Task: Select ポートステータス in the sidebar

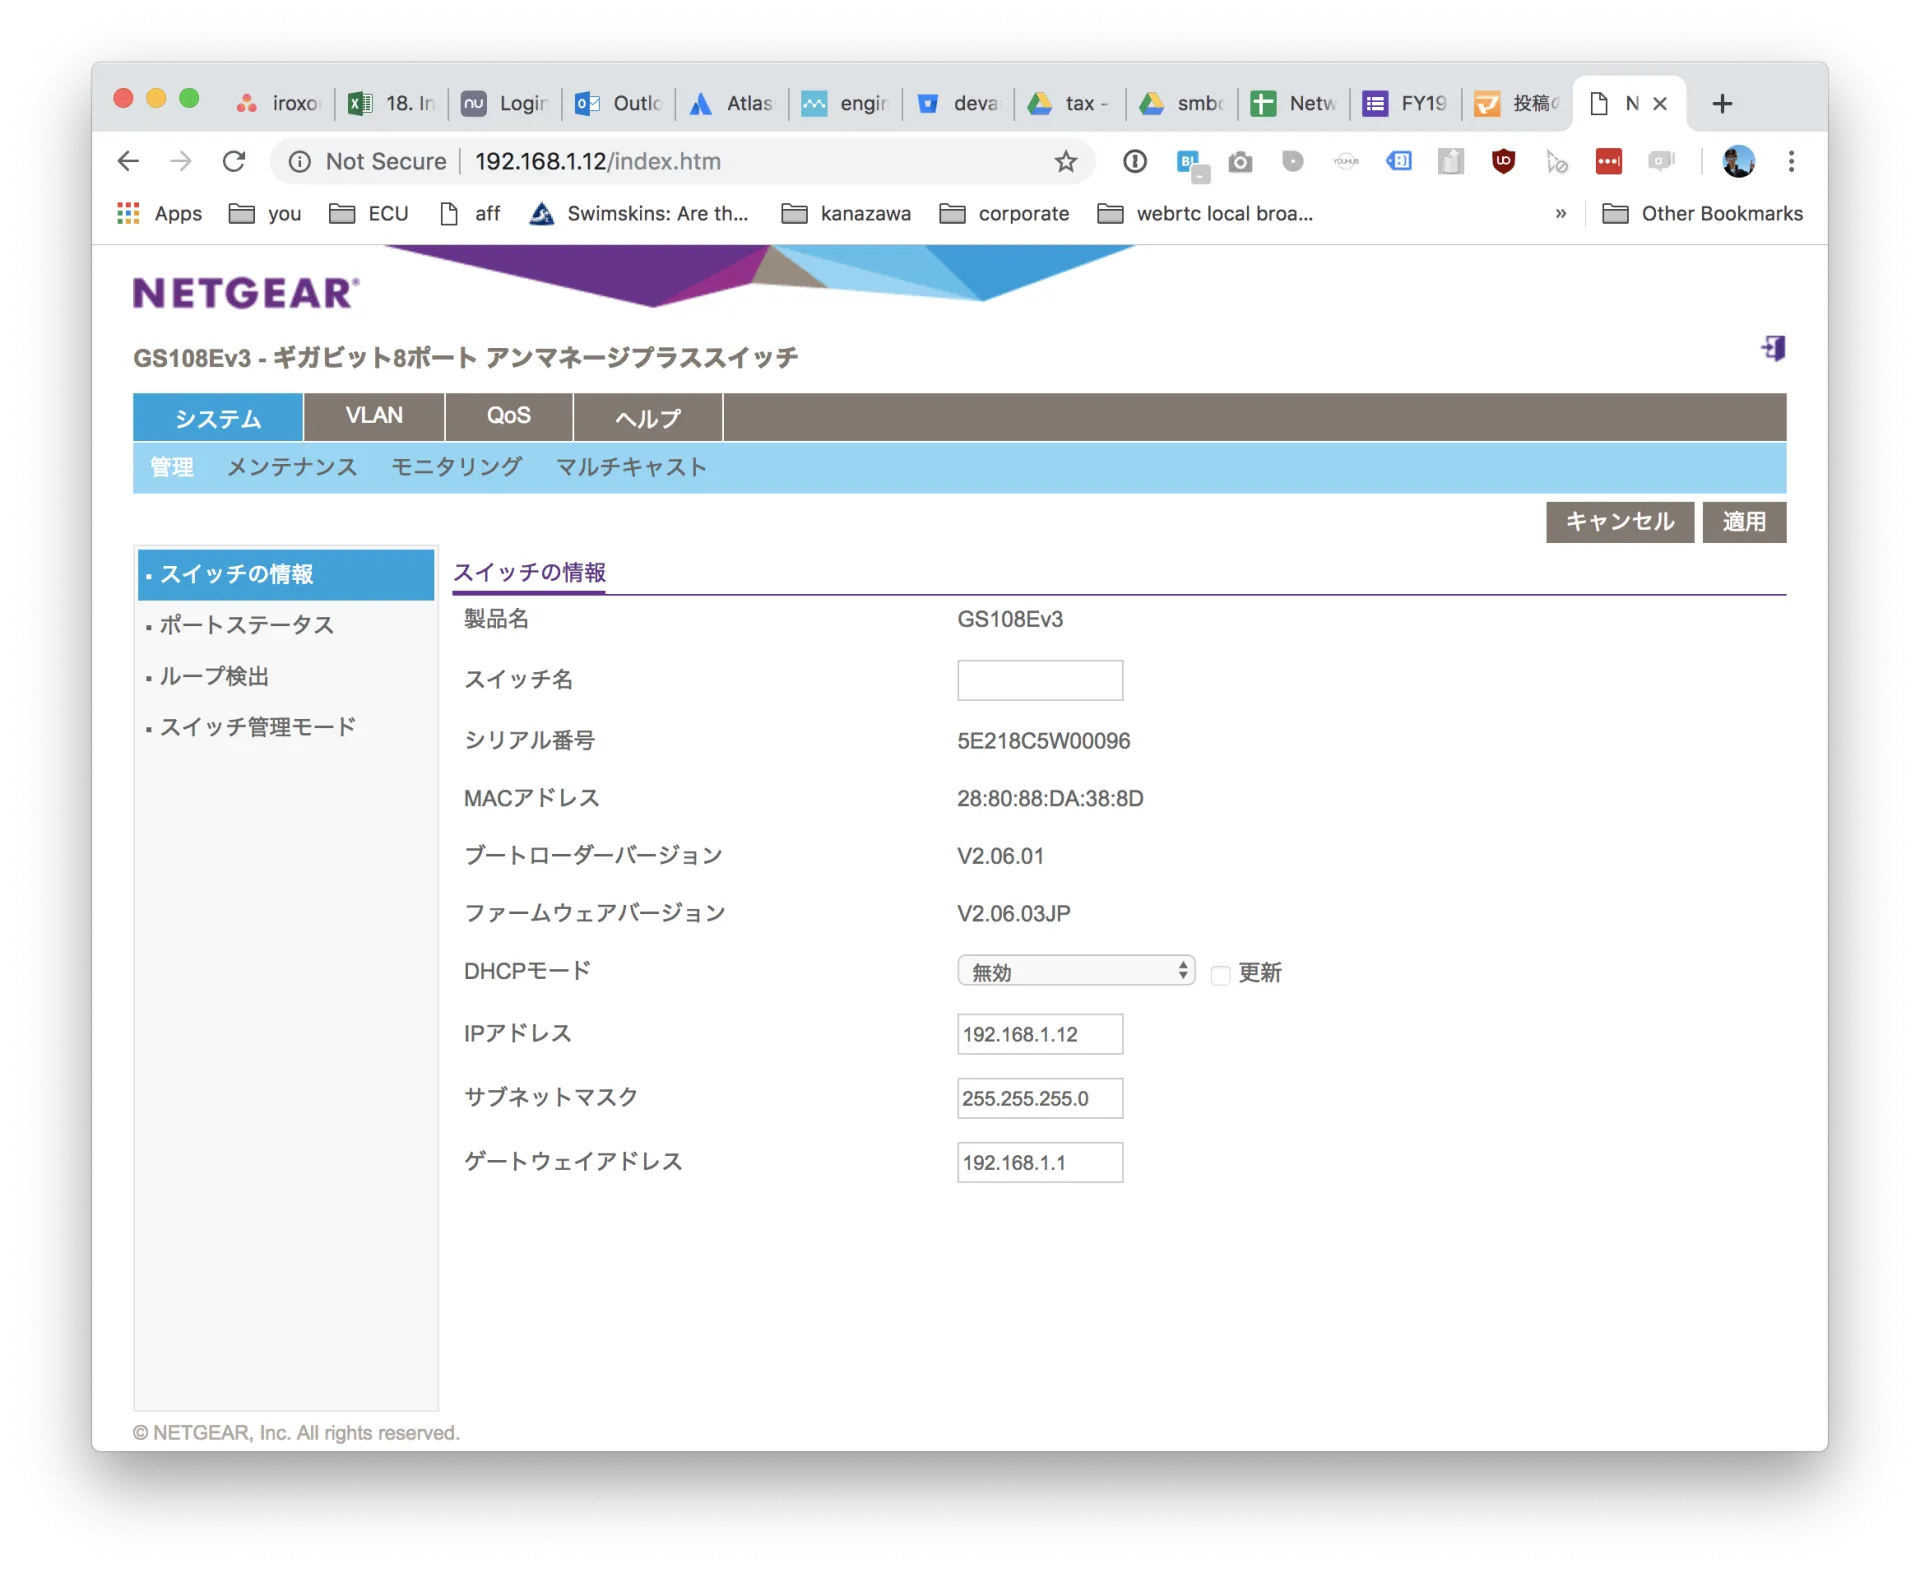Action: point(247,625)
